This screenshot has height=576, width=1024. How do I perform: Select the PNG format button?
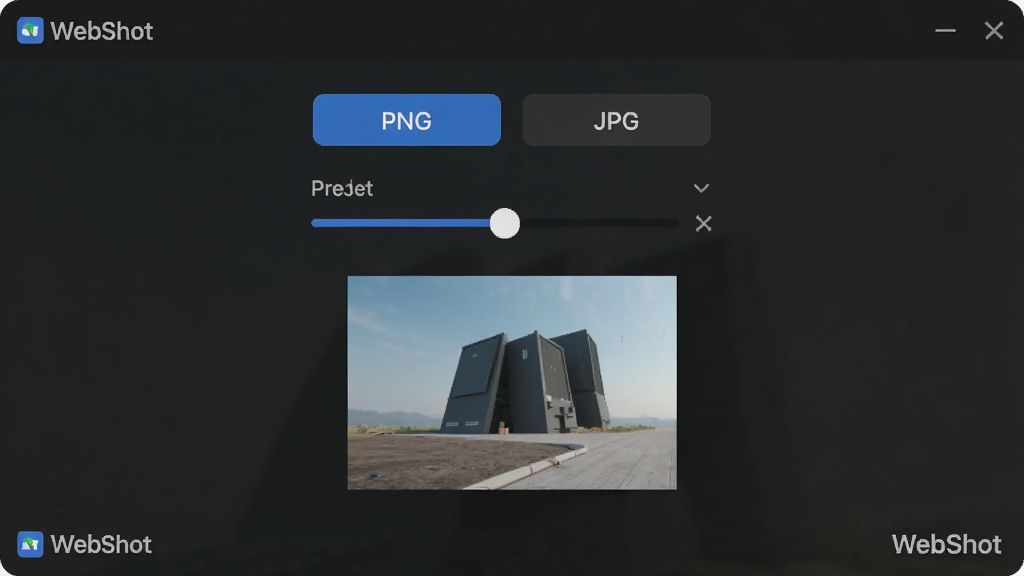click(x=407, y=120)
